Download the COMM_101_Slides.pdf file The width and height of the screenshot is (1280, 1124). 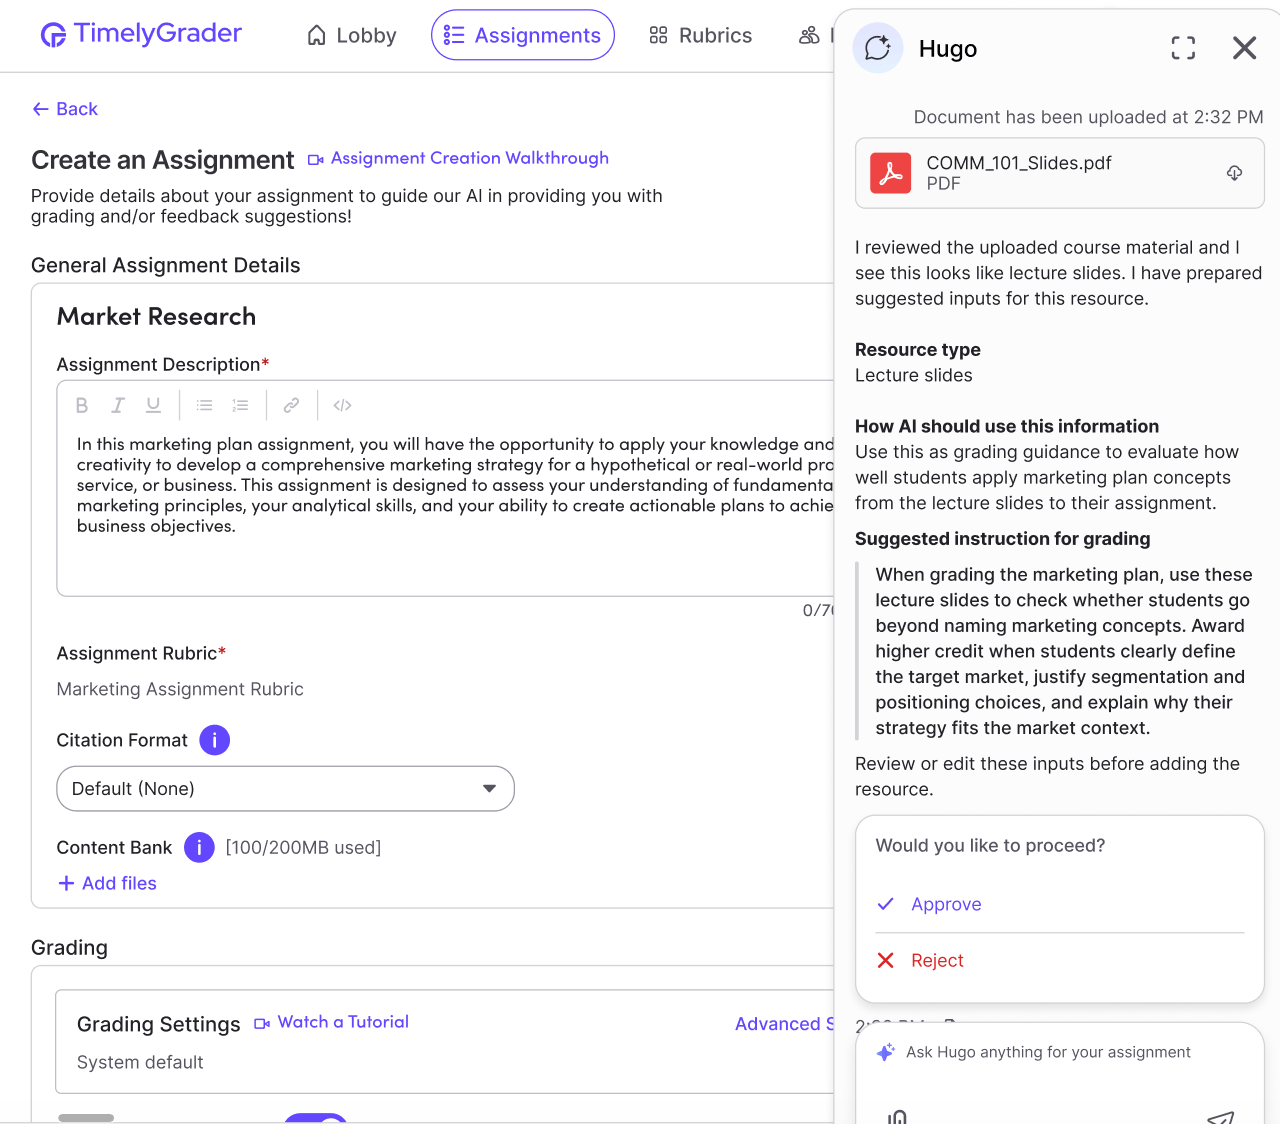[x=1235, y=173]
